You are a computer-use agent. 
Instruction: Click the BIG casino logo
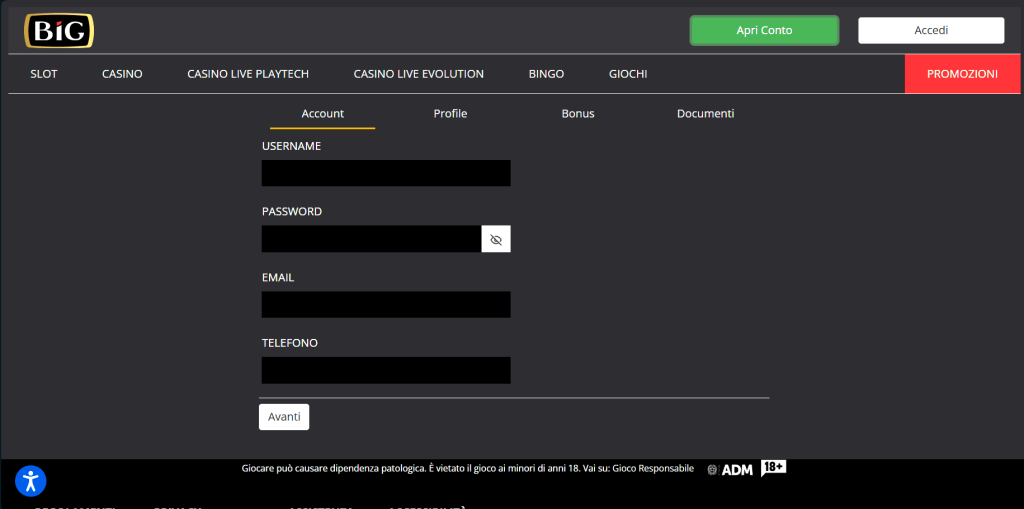59,31
